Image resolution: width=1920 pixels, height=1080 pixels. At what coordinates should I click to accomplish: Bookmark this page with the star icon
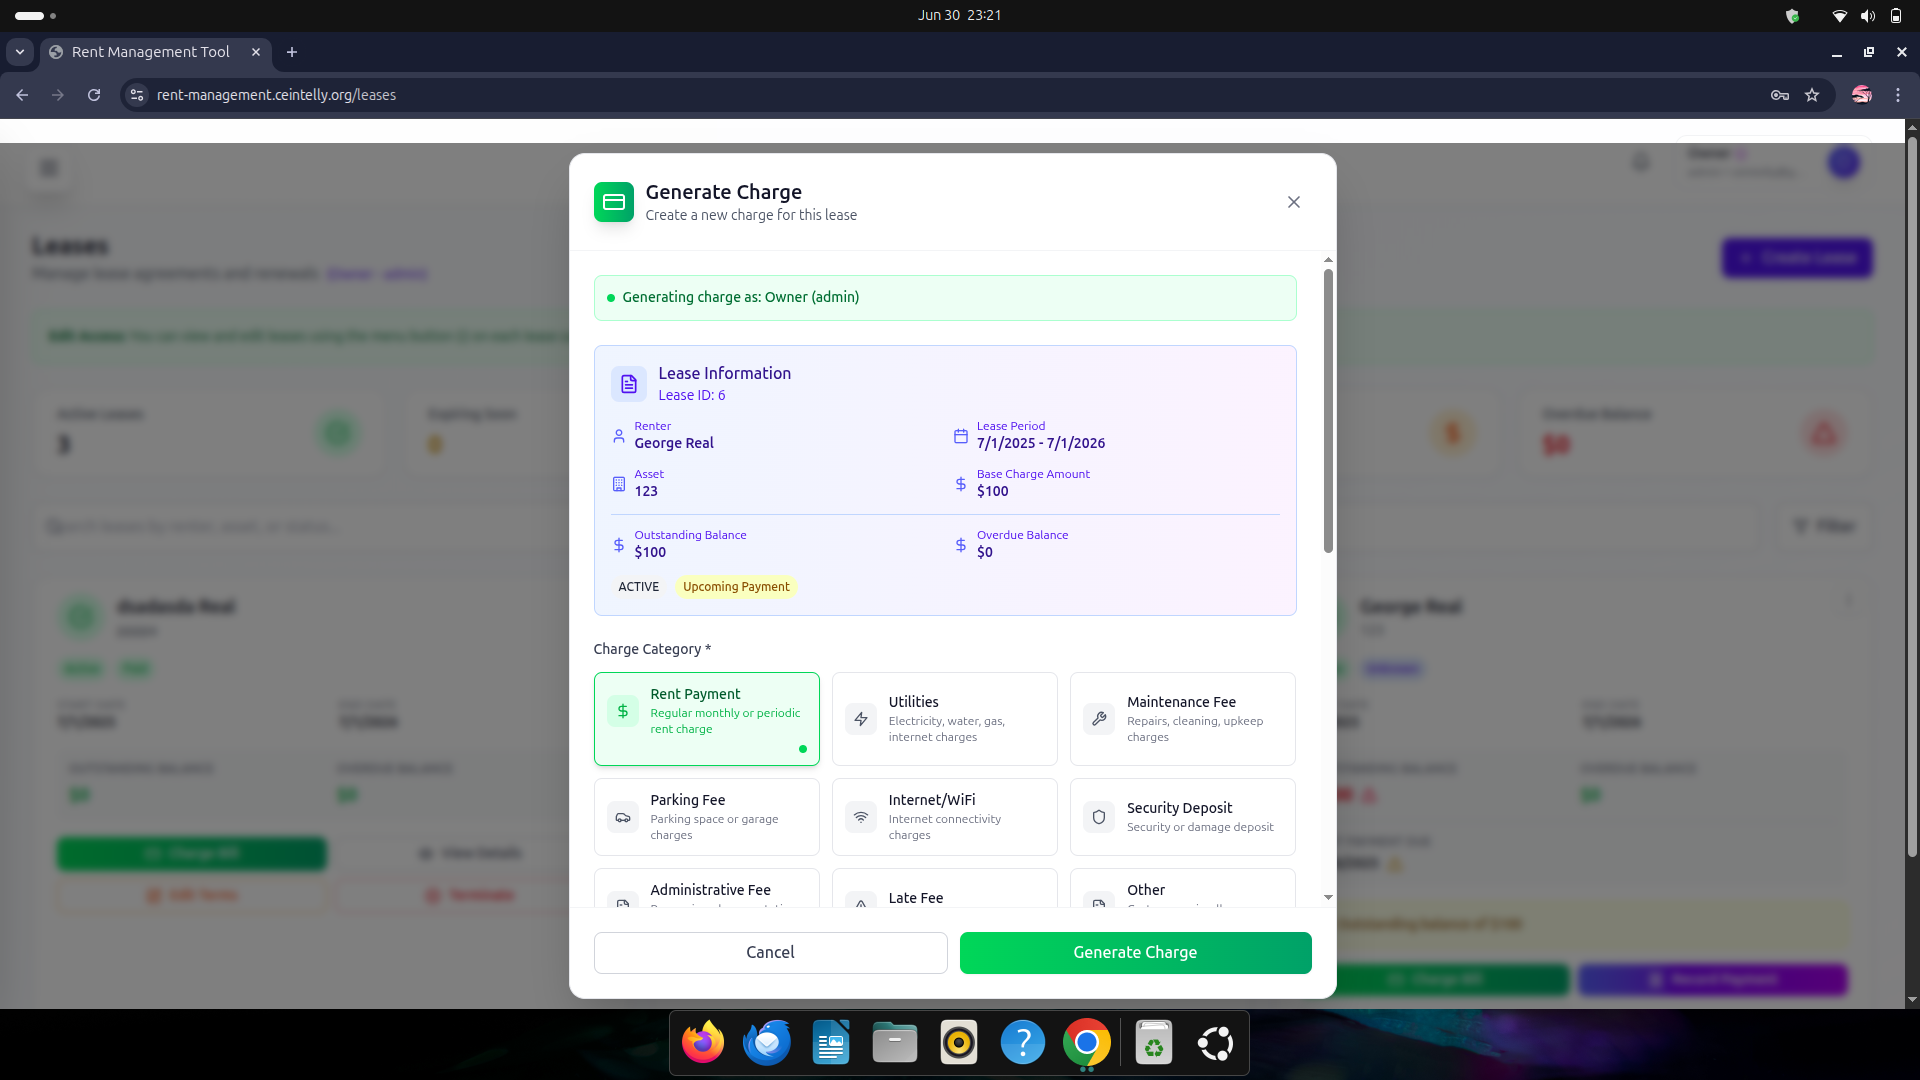(x=1812, y=95)
